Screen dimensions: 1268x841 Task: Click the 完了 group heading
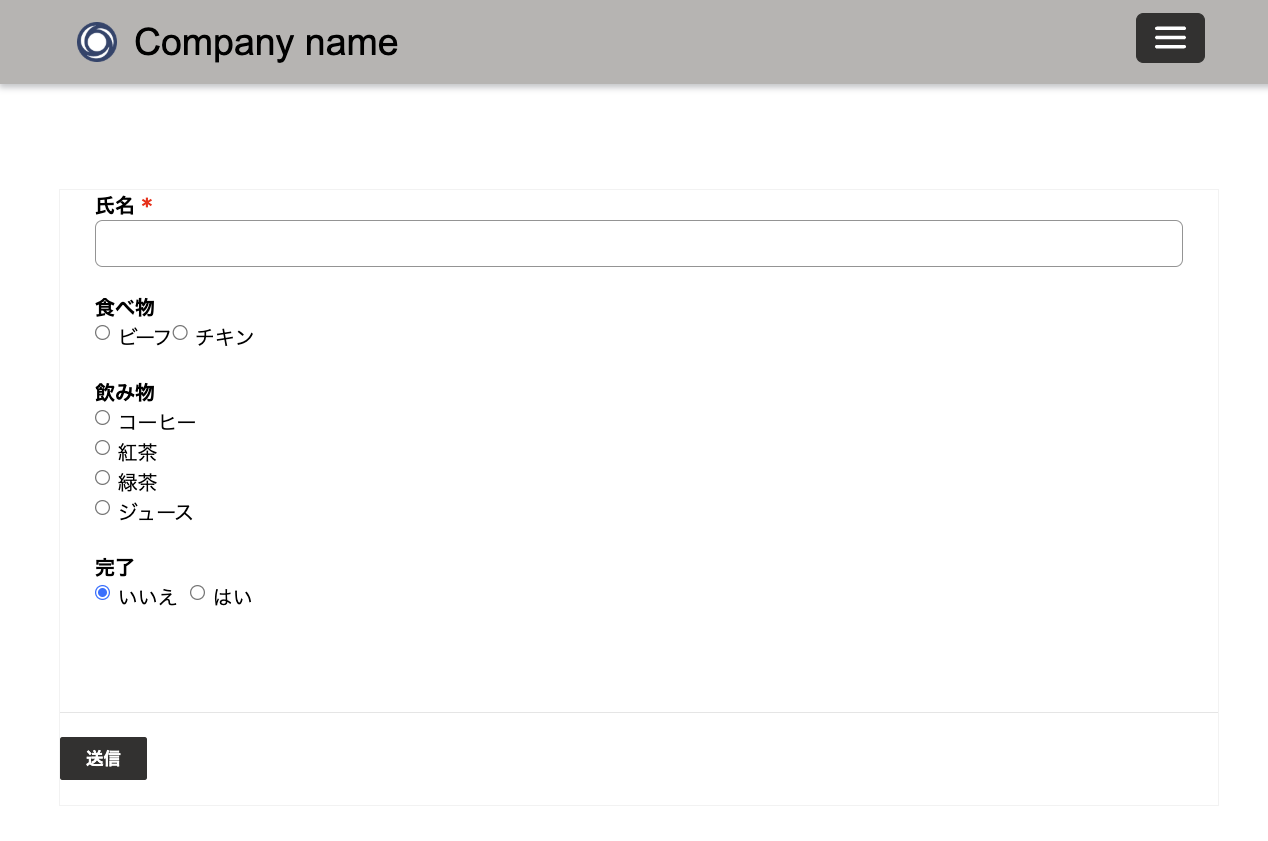pos(114,568)
